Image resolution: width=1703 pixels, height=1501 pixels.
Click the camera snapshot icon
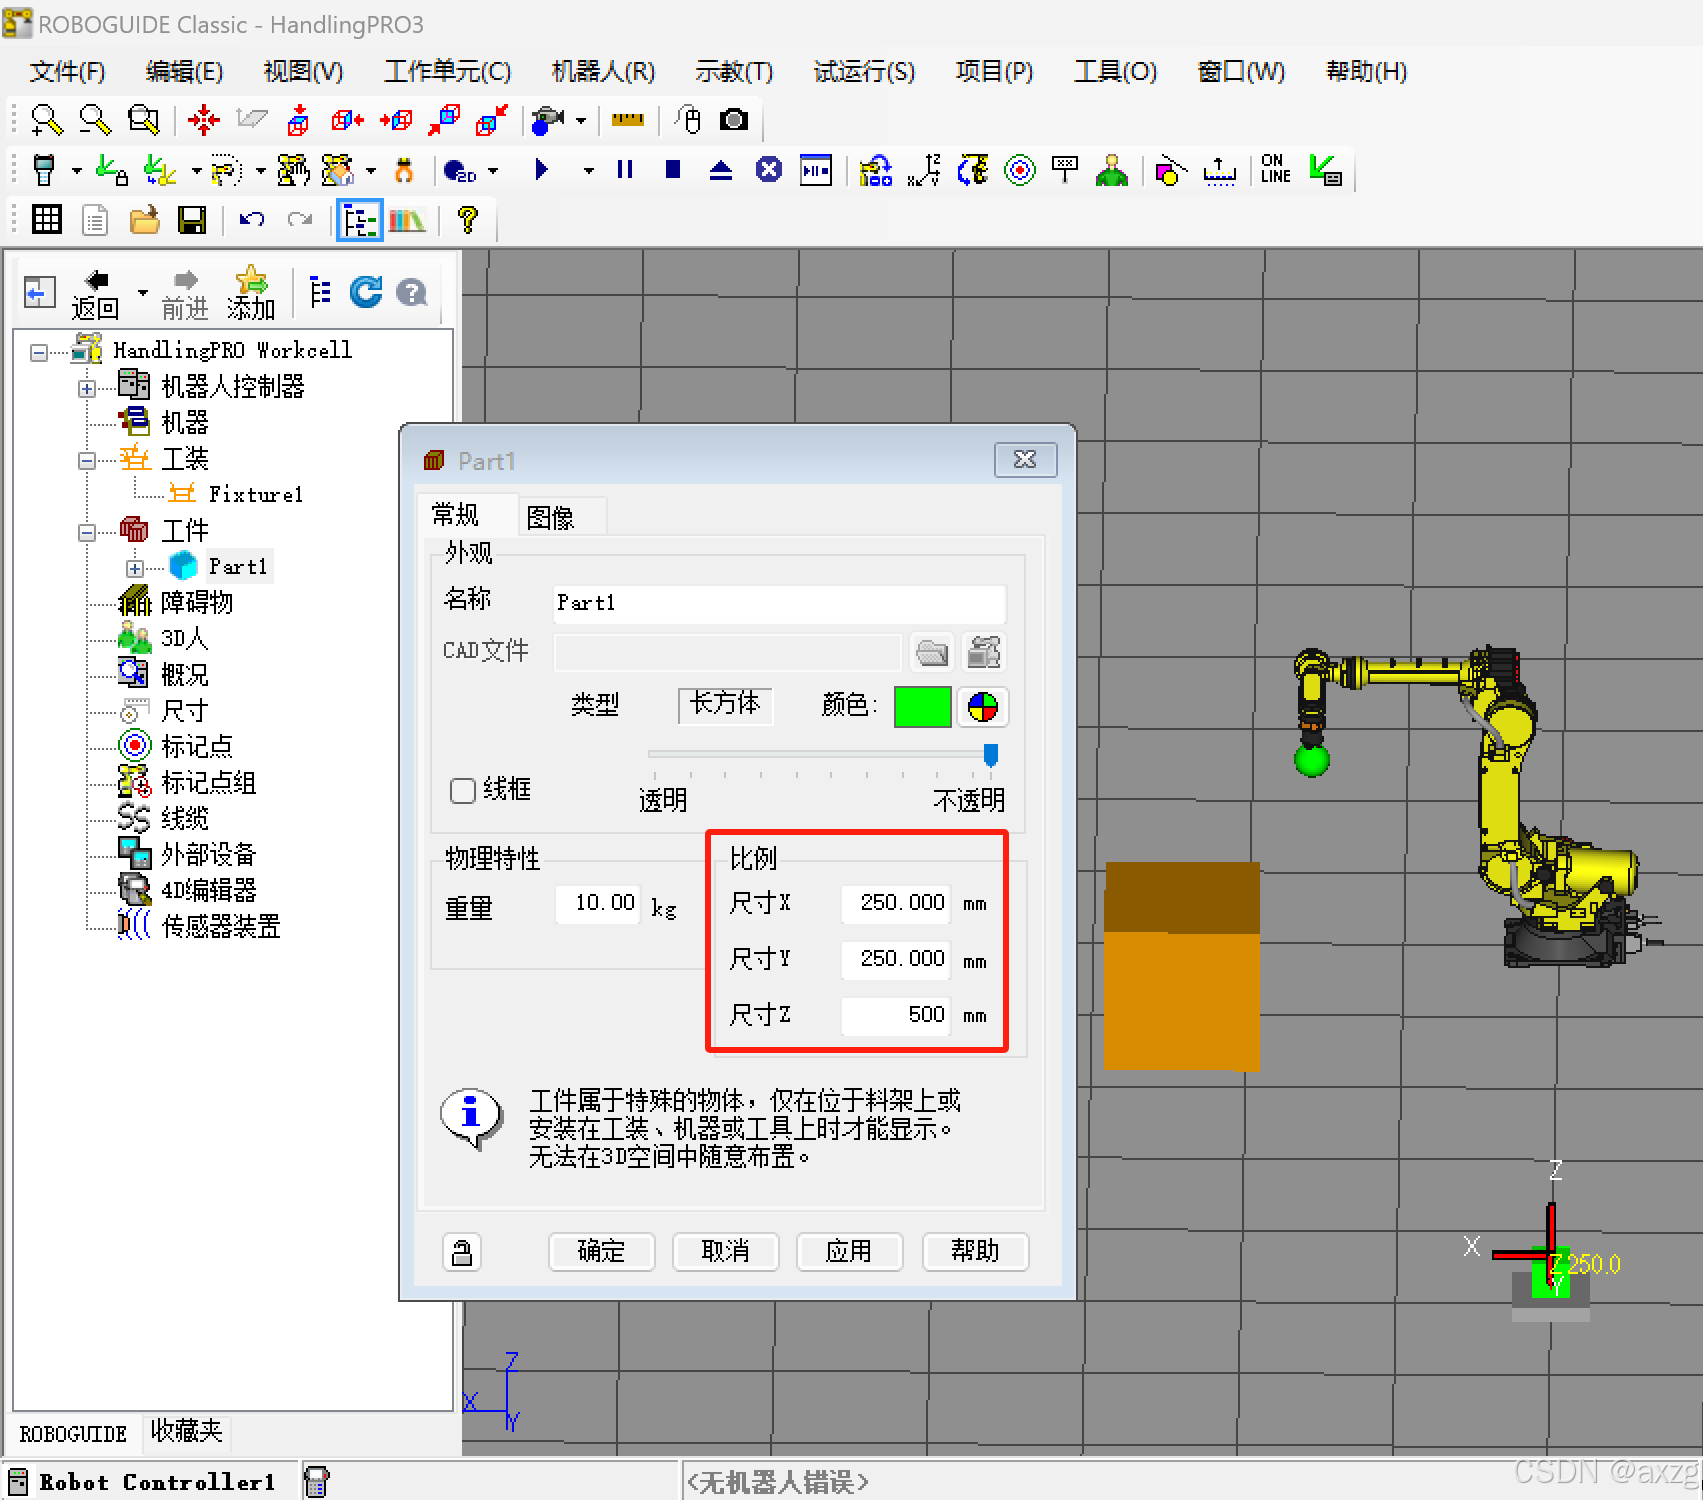(734, 120)
